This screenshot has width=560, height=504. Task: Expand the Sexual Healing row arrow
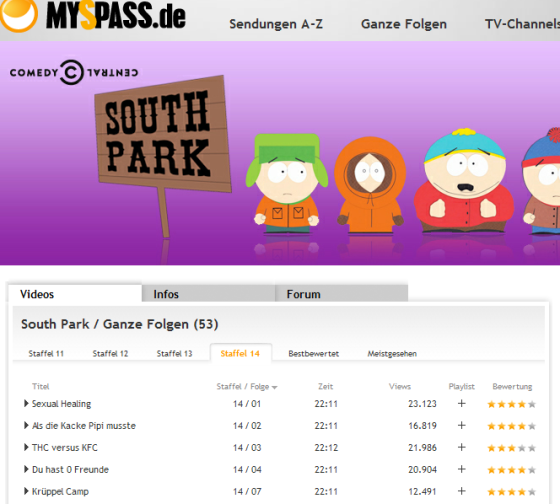coord(26,404)
